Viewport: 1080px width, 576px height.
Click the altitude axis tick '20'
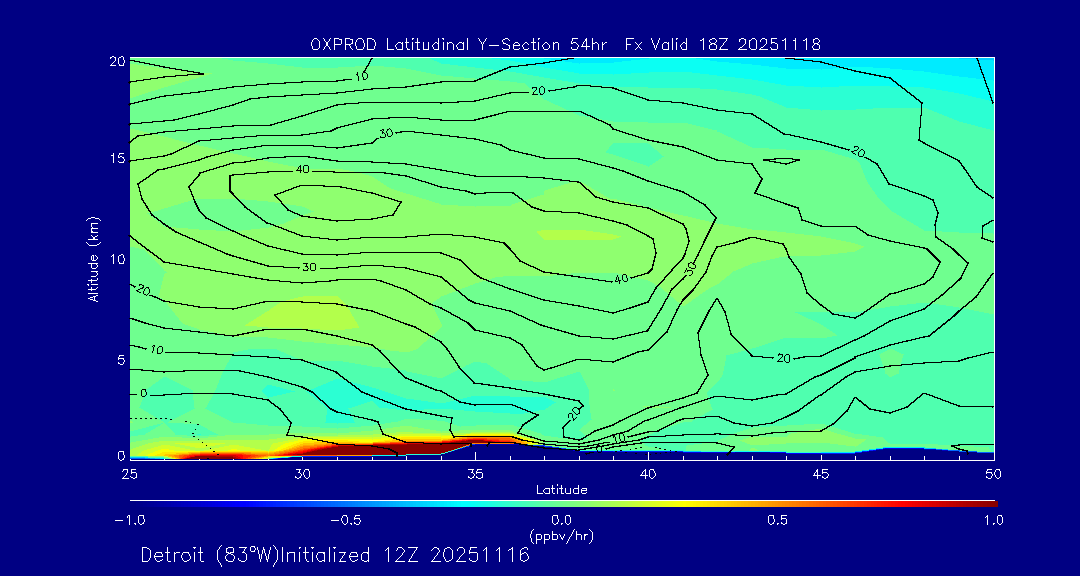coord(117,61)
